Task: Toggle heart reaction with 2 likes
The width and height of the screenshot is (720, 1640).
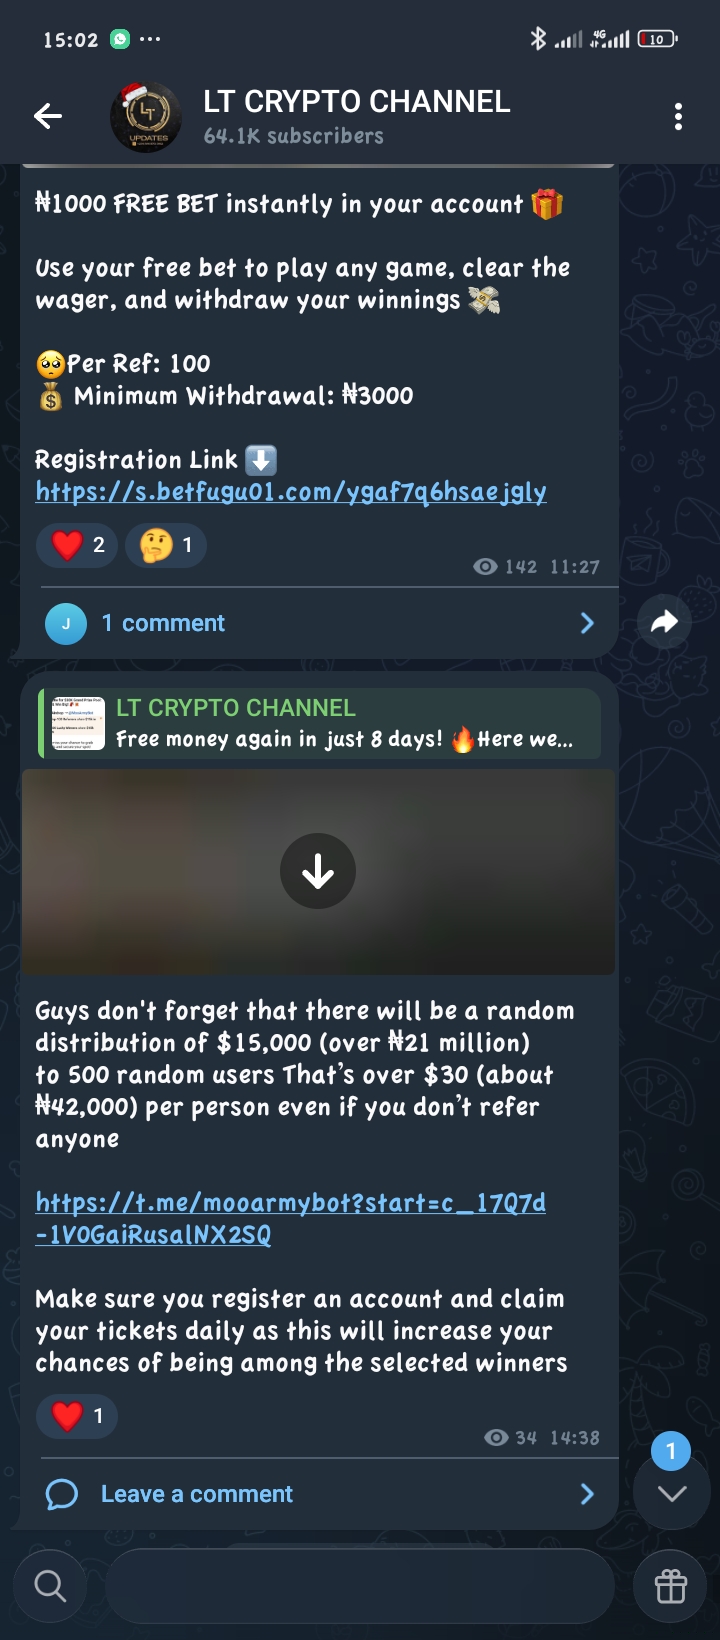Action: [x=77, y=545]
